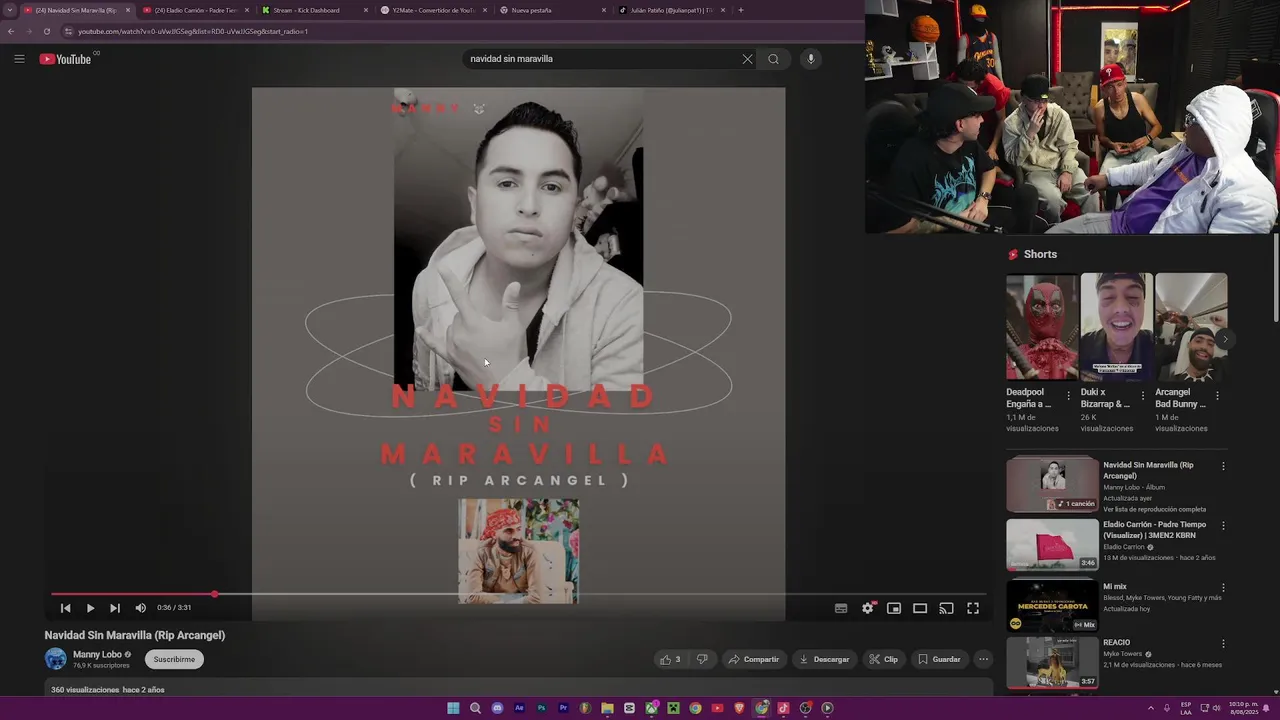Open the Deadpool Engaña short
1280x720 pixels.
(x=1042, y=327)
